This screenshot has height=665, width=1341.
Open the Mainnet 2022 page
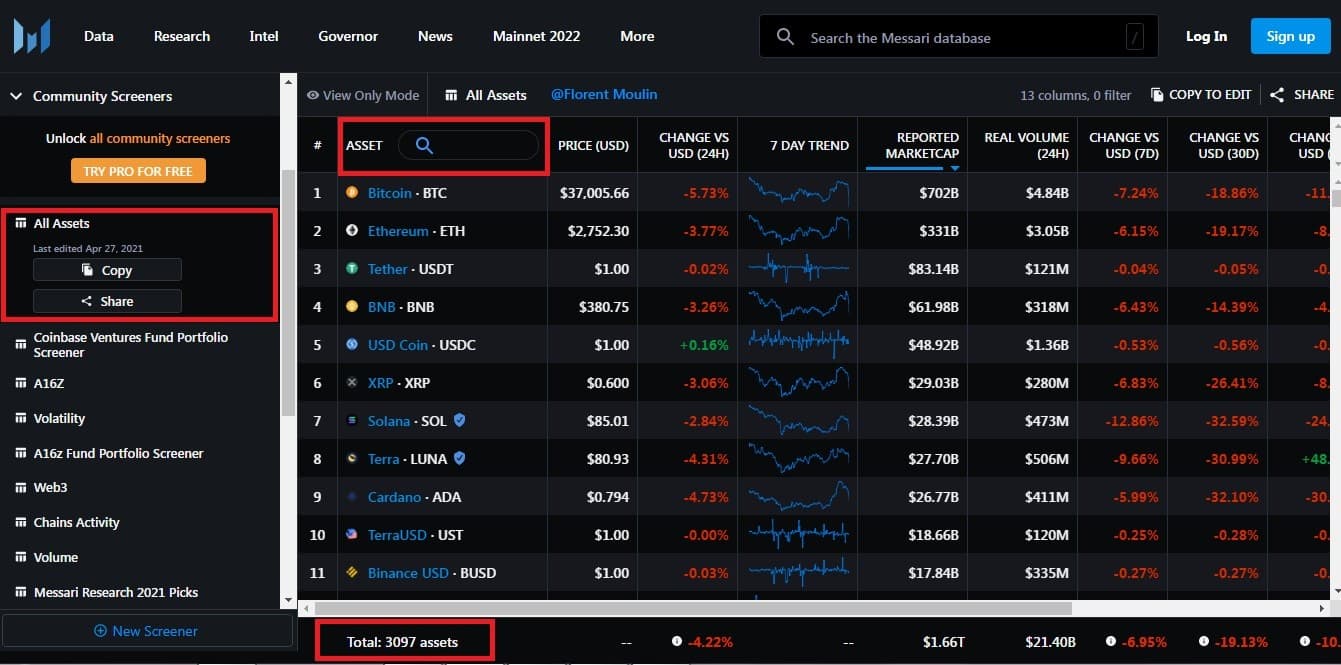(x=536, y=36)
